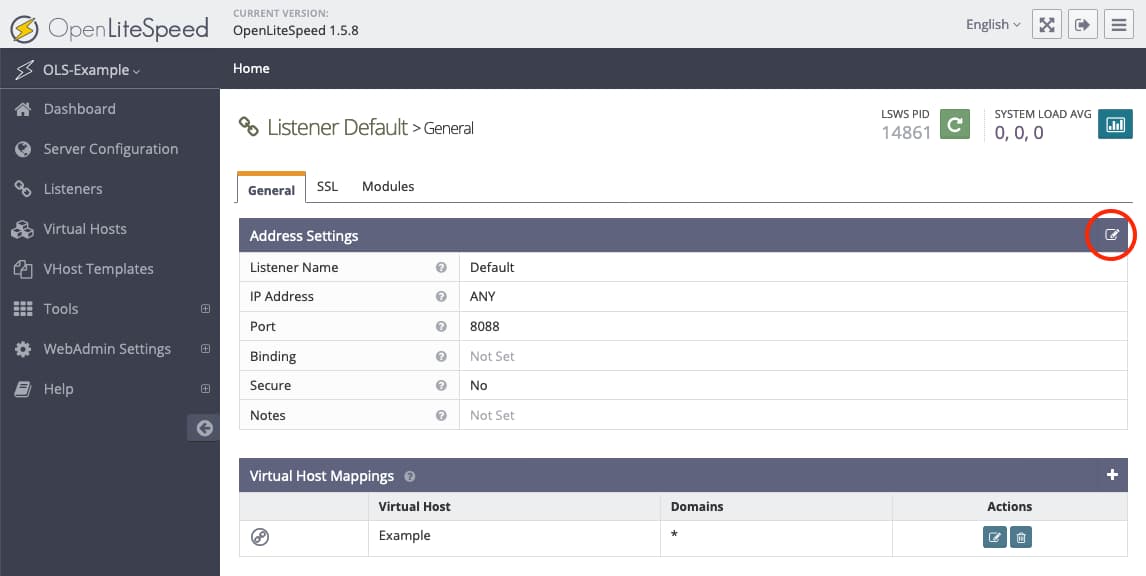Go to Listeners in sidebar

(x=72, y=189)
